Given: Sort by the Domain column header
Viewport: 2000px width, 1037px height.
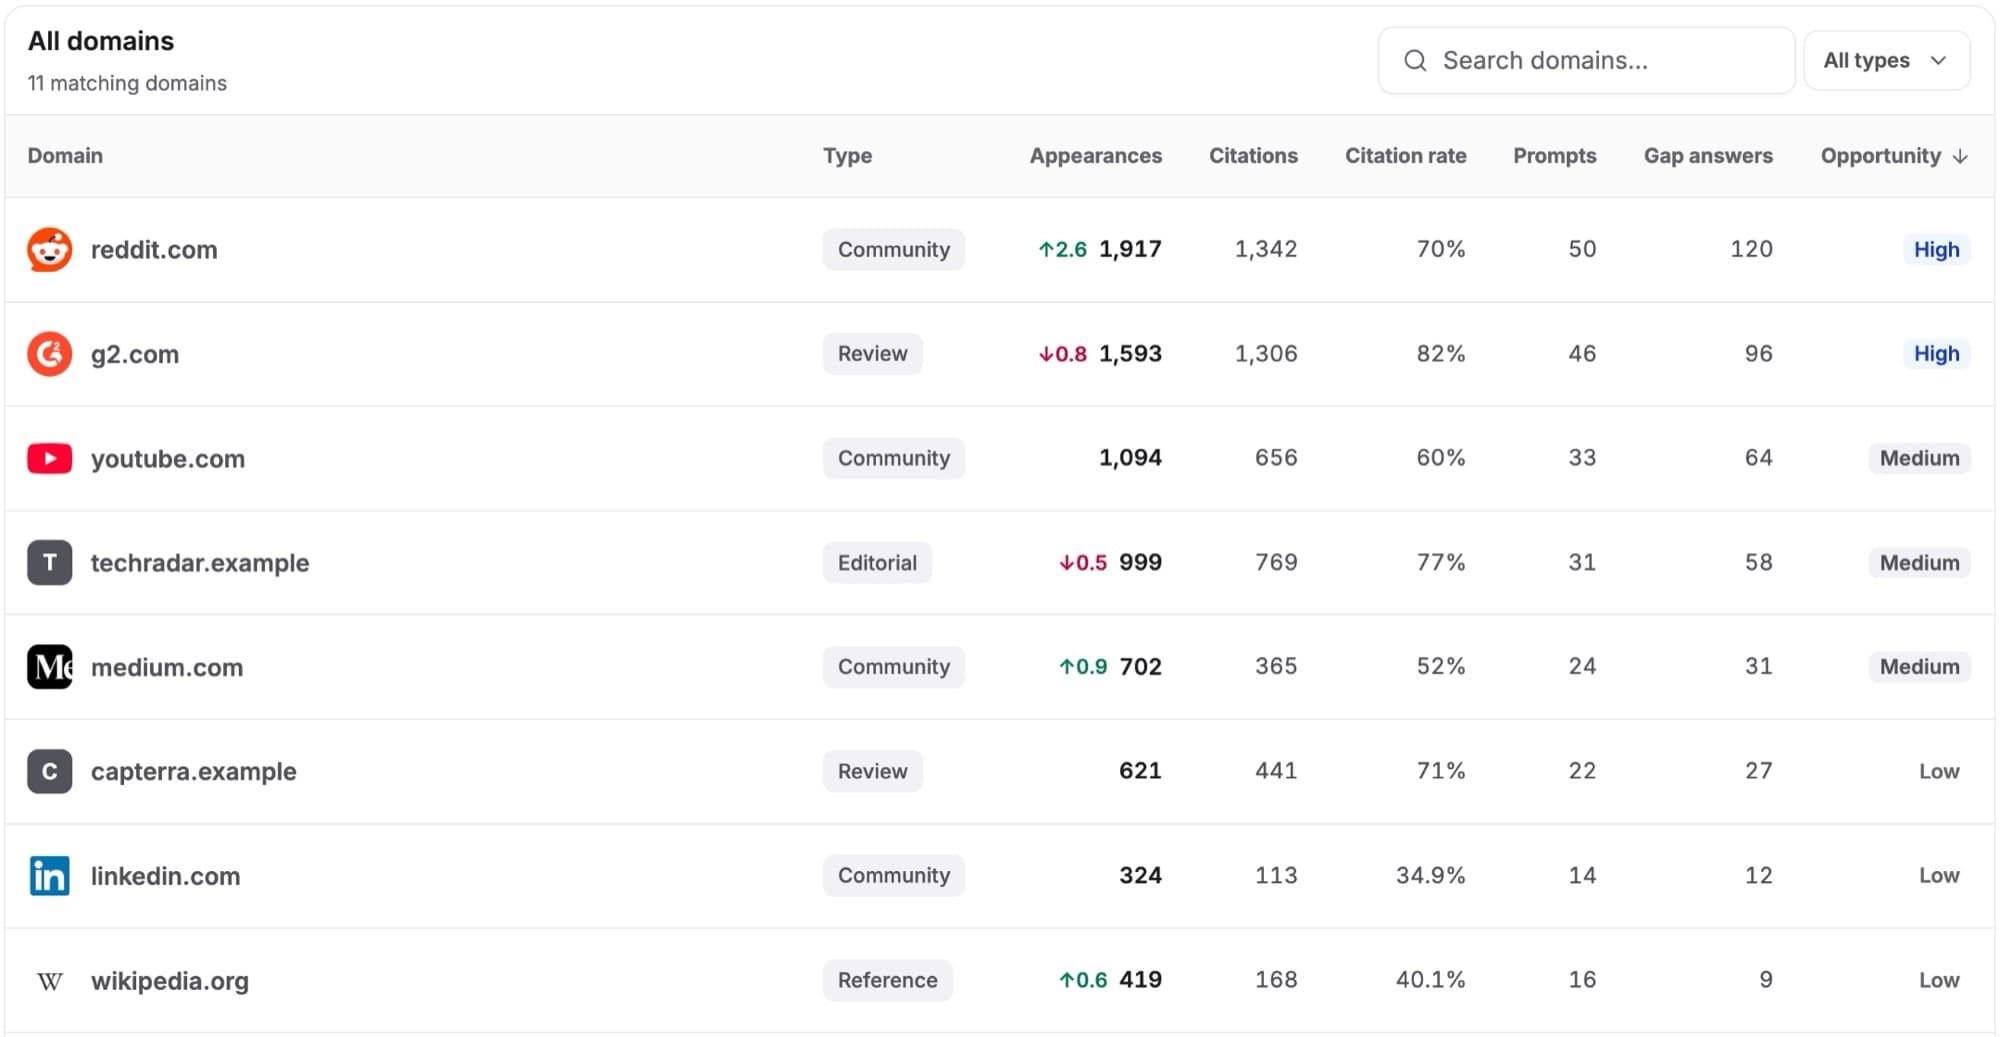Looking at the screenshot, I should (x=65, y=156).
